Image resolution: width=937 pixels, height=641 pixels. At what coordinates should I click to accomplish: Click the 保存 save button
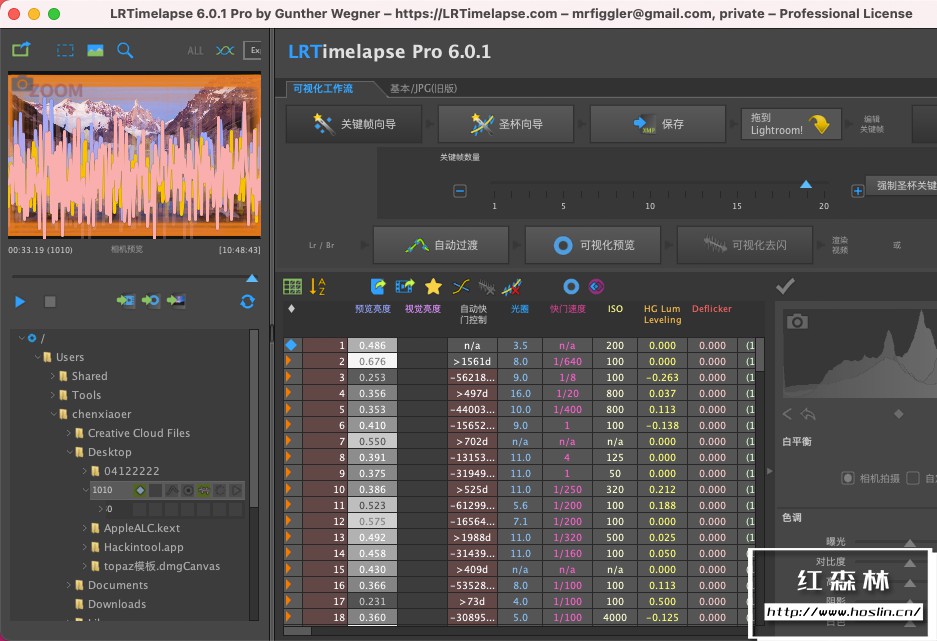(x=658, y=124)
